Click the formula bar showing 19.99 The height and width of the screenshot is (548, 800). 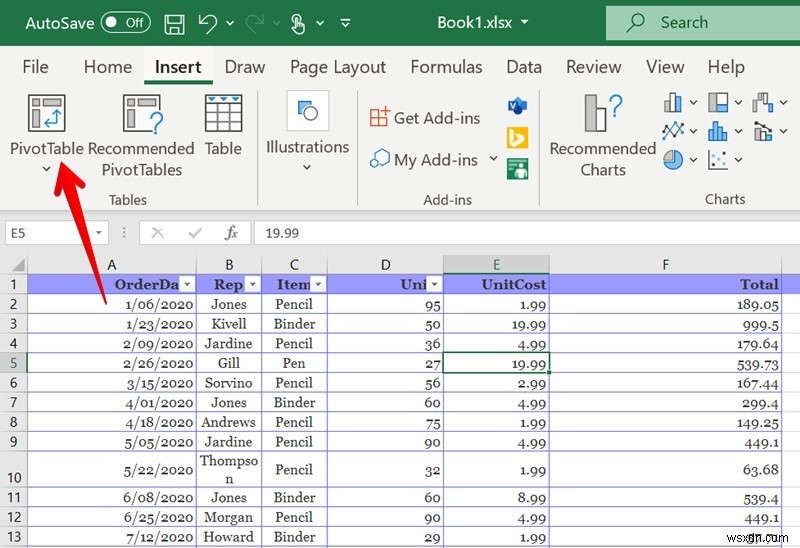click(527, 233)
